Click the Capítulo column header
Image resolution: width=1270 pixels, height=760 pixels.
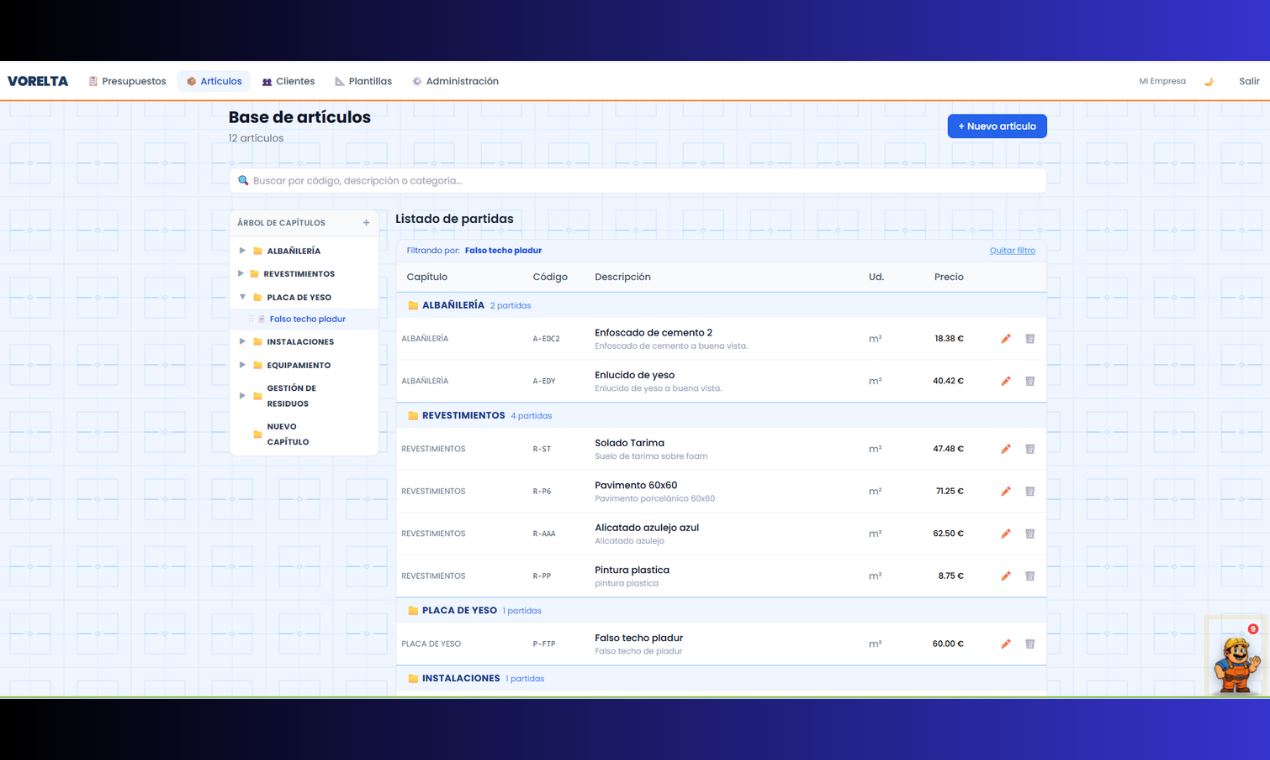(427, 277)
